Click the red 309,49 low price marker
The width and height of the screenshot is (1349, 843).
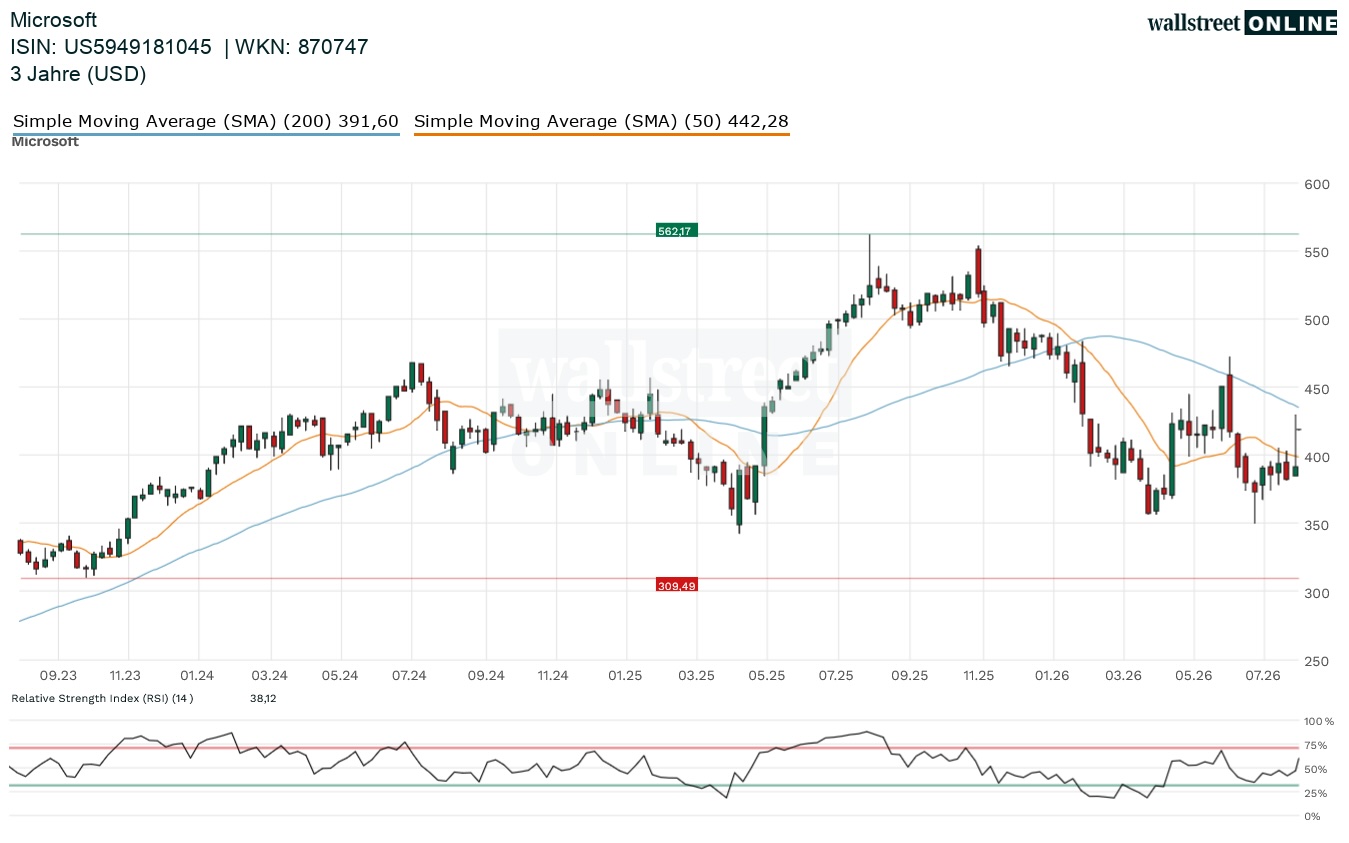tap(676, 585)
